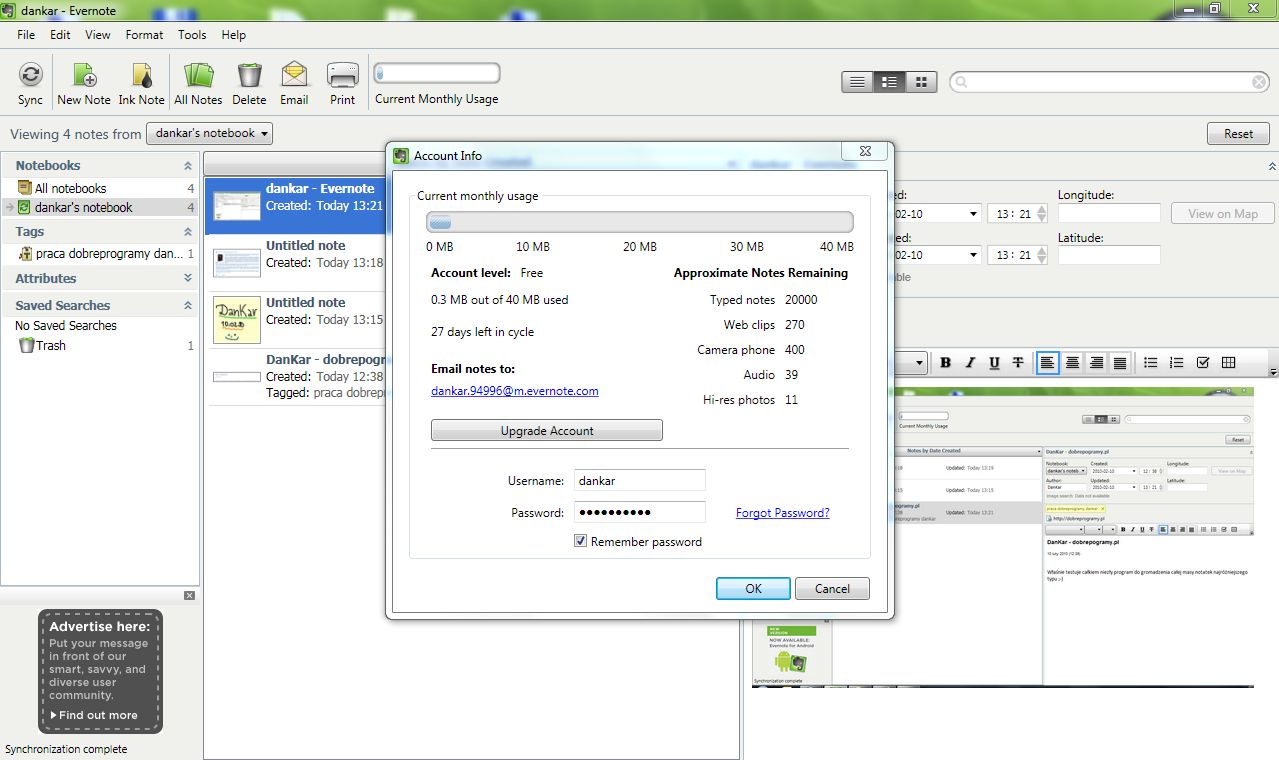Toggle Remember password checkbox

click(580, 541)
